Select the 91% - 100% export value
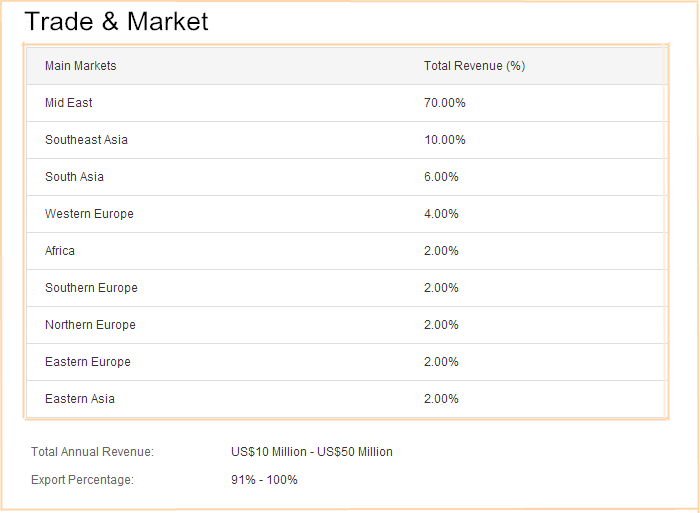 pyautogui.click(x=264, y=480)
